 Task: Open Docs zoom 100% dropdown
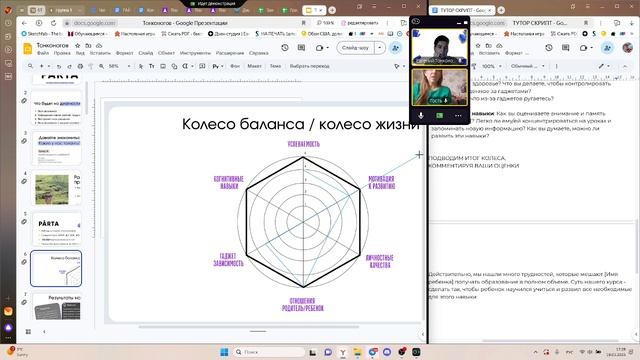coord(492,66)
